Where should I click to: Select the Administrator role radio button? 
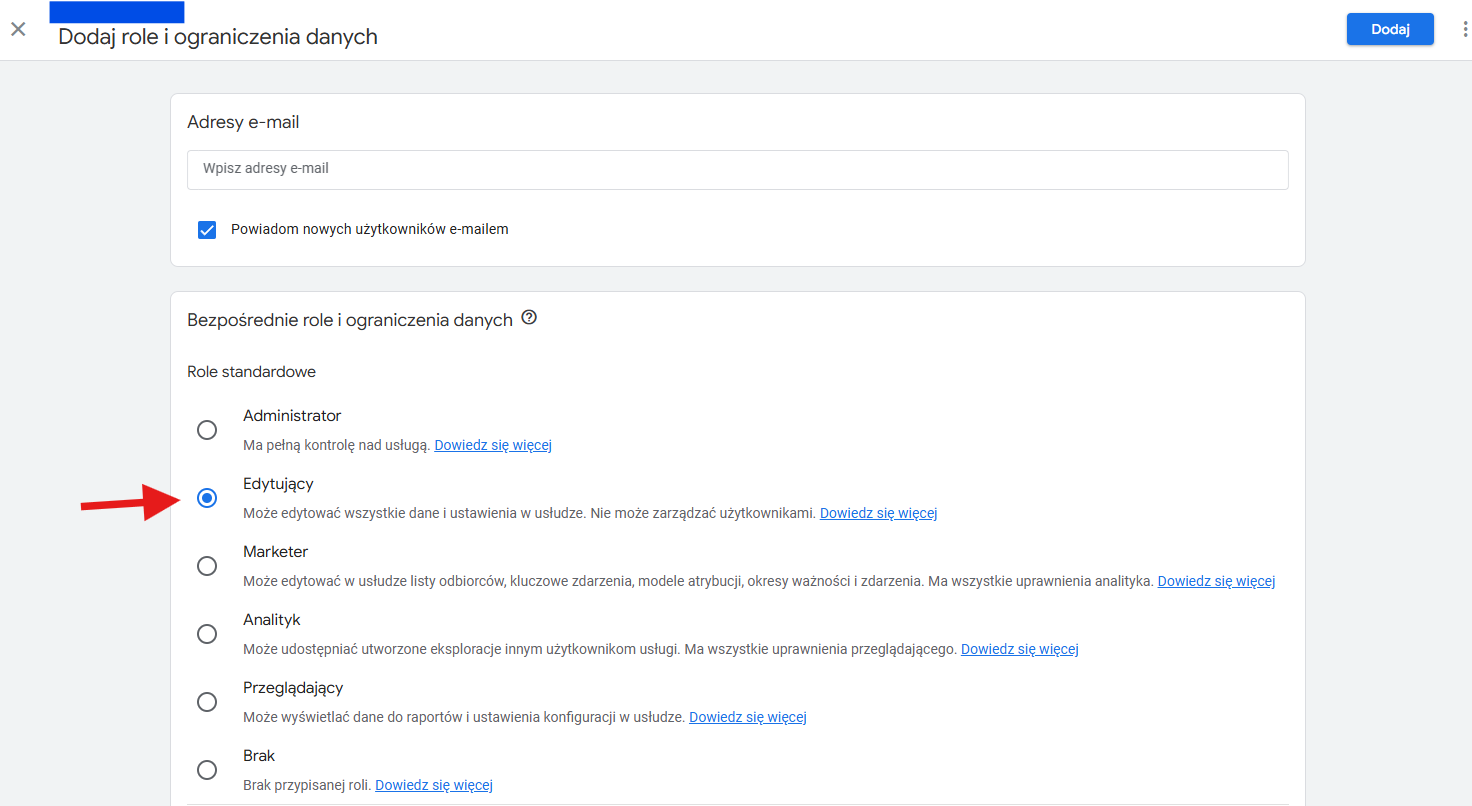(207, 430)
